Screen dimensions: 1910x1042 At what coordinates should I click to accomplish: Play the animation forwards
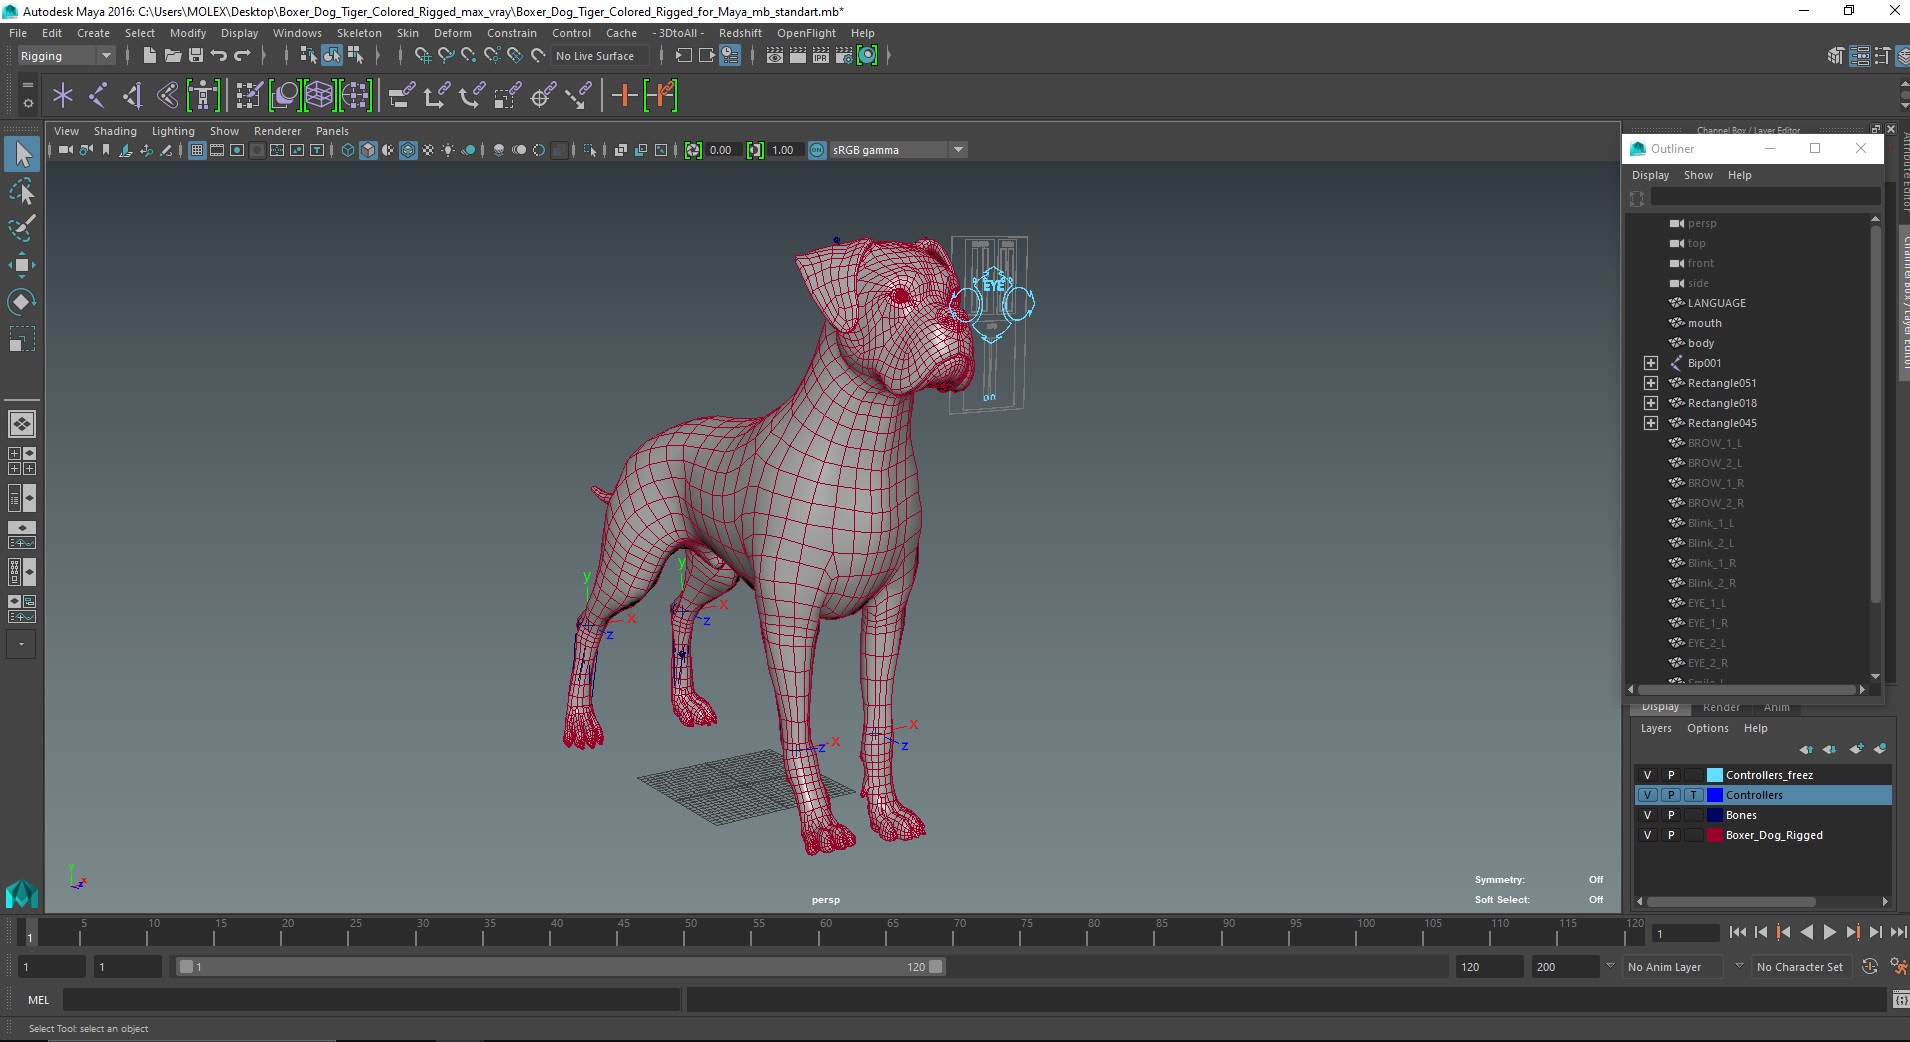[x=1829, y=932]
